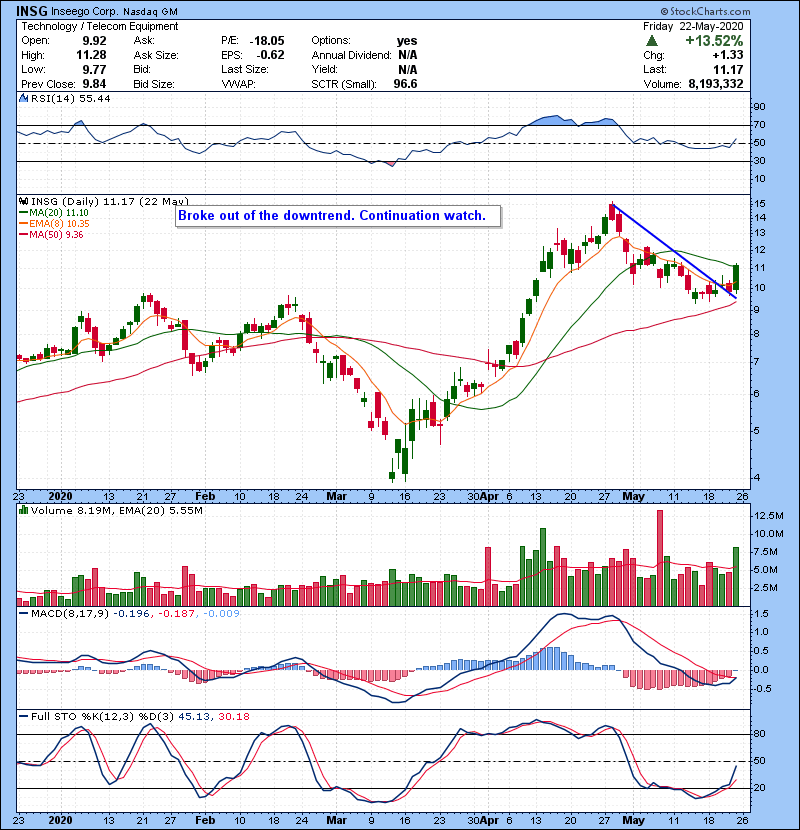800x830 pixels.
Task: Click the Last value 11.17
Action: (728, 69)
